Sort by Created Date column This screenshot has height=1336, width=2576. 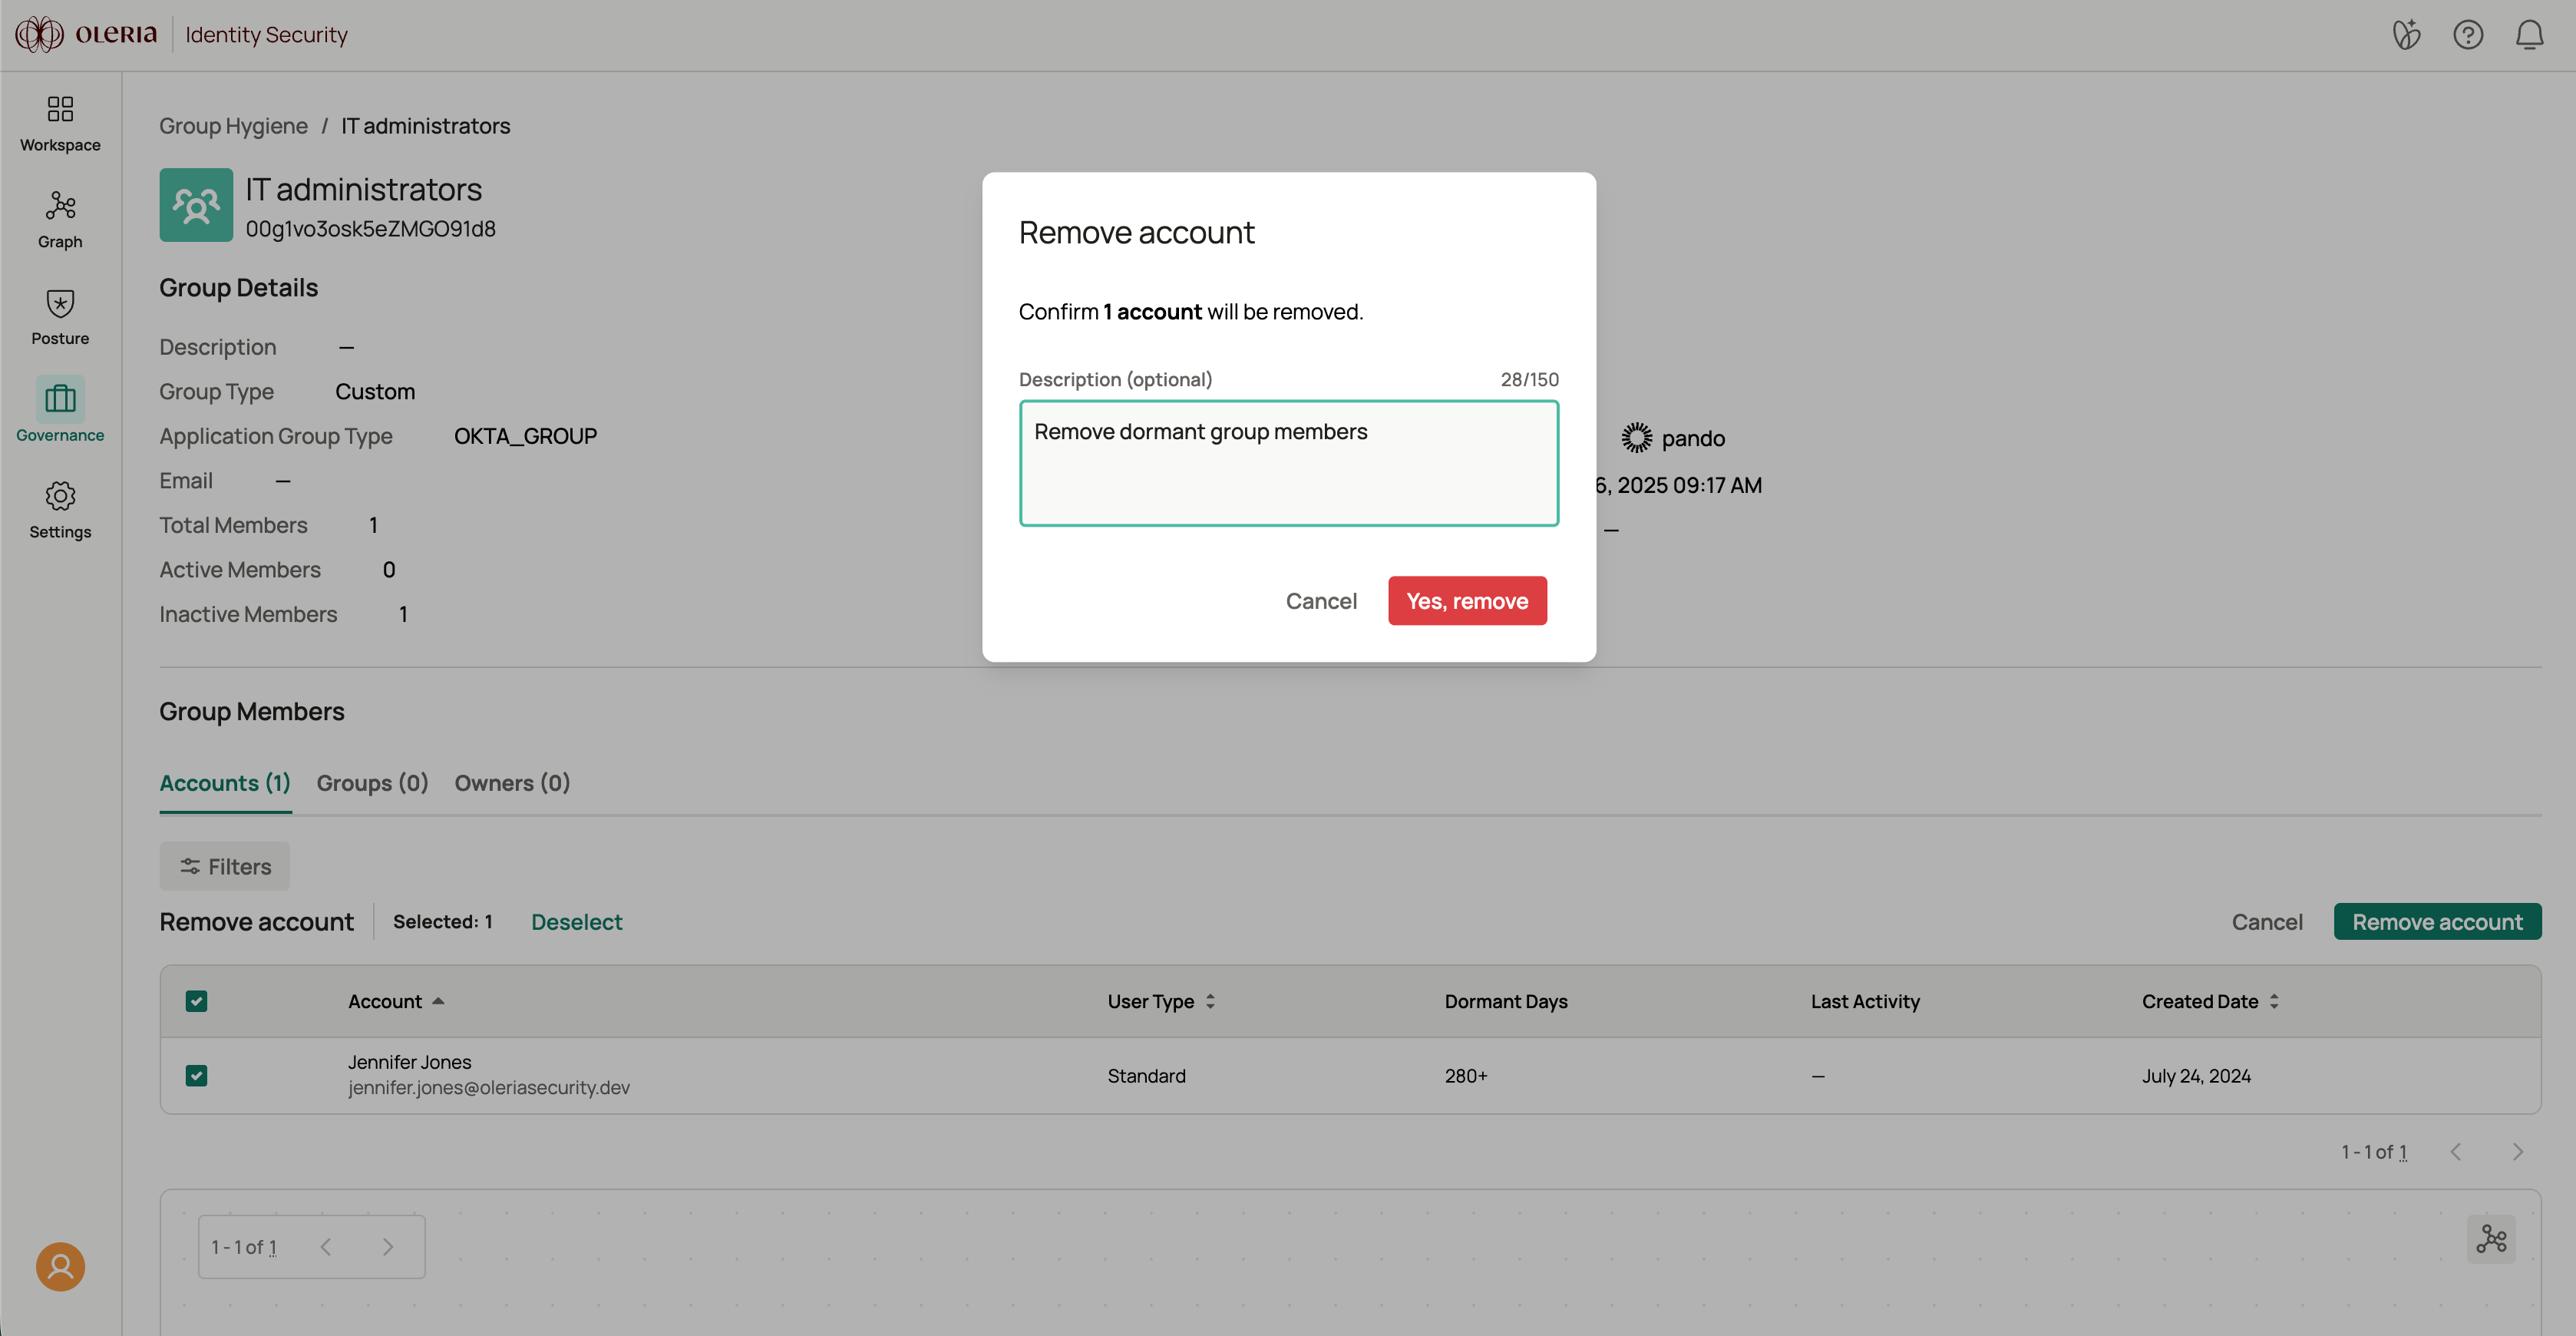(2210, 1001)
